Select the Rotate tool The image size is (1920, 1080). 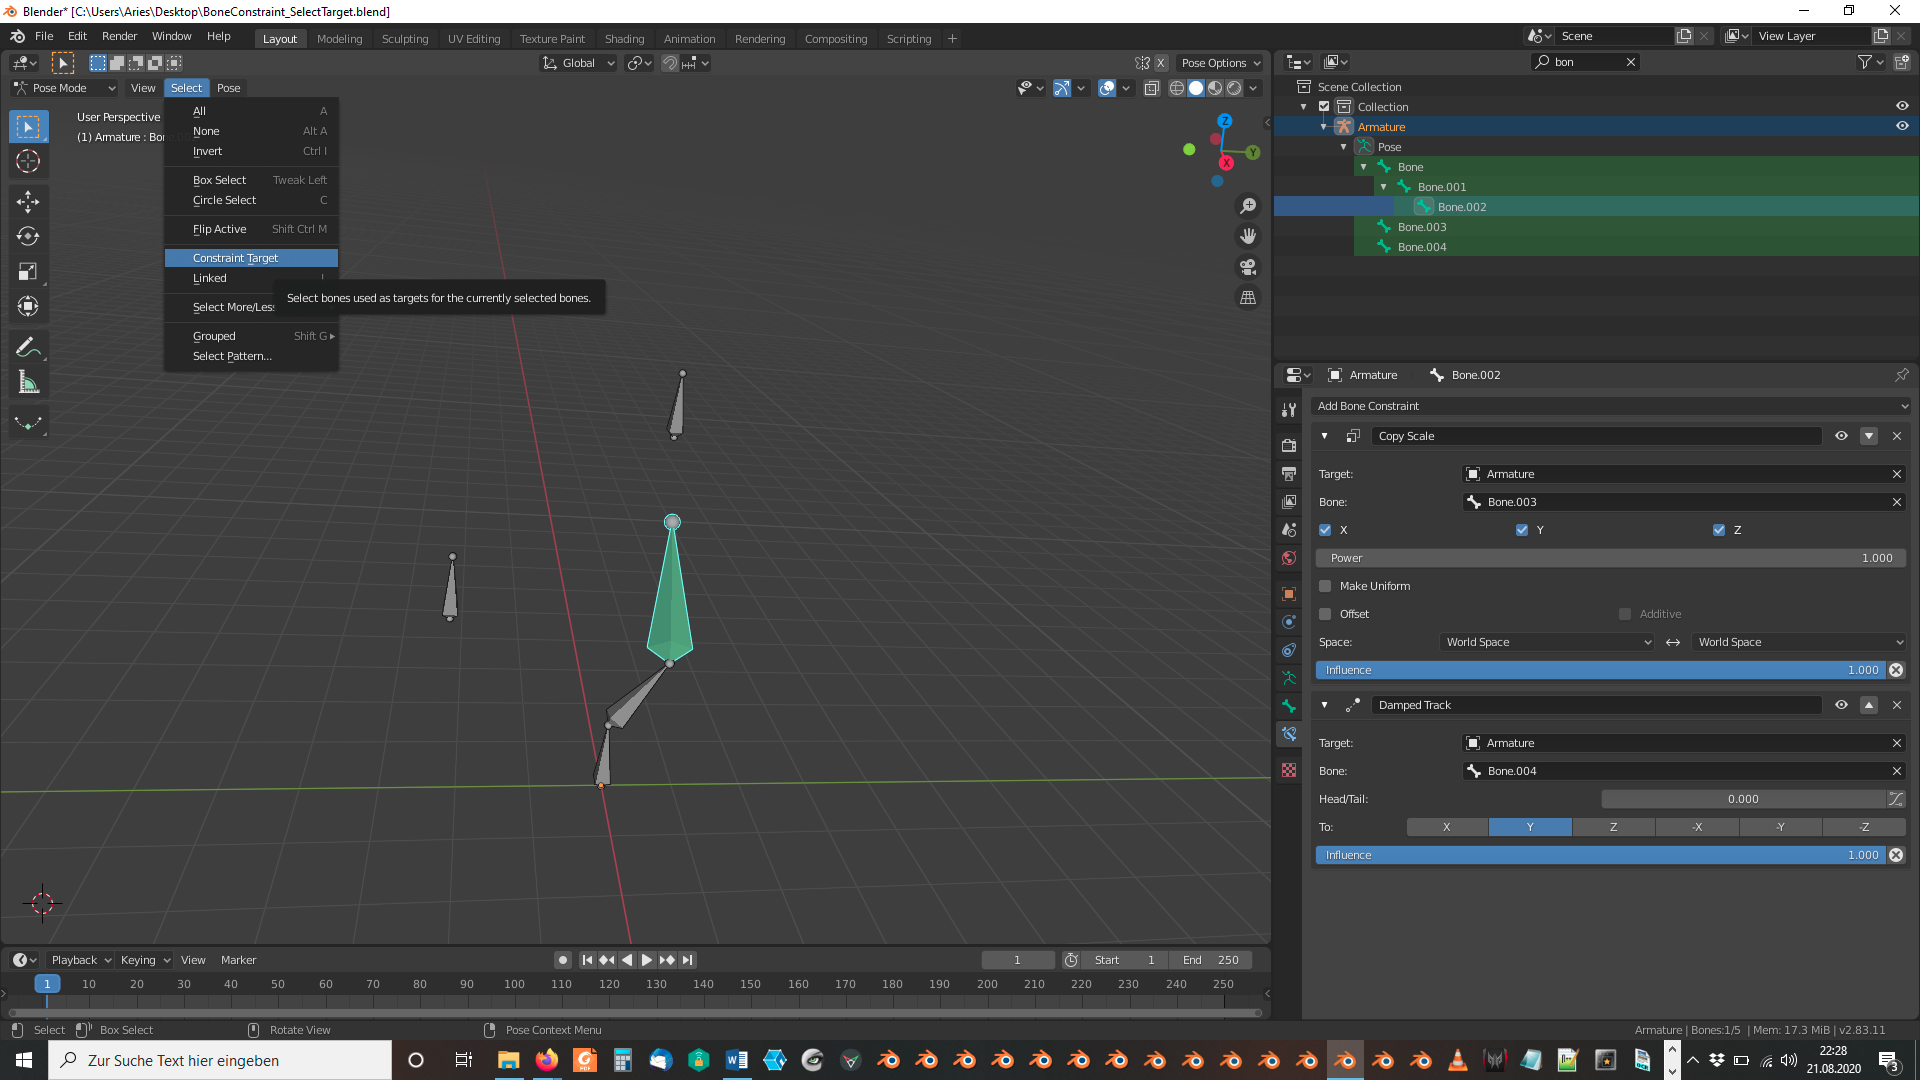(x=28, y=237)
